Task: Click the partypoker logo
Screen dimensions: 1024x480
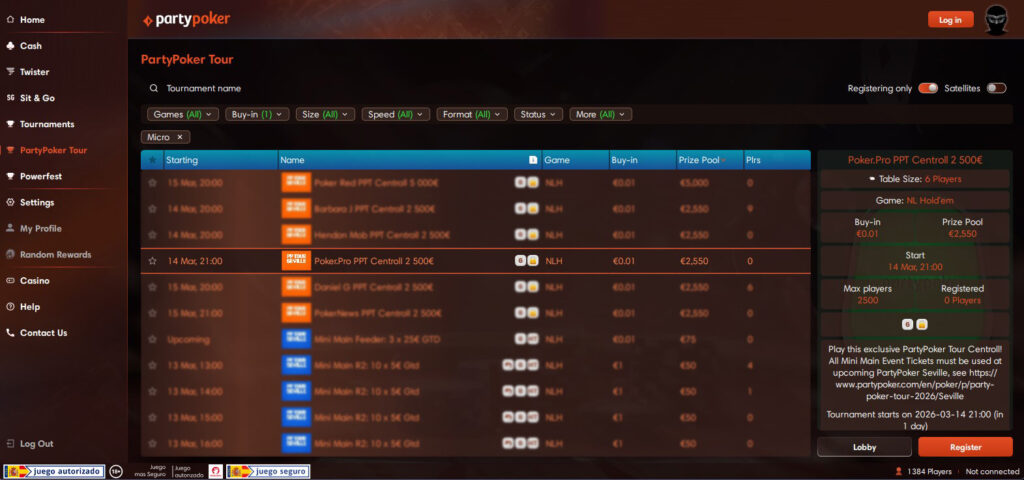Action: click(x=187, y=20)
